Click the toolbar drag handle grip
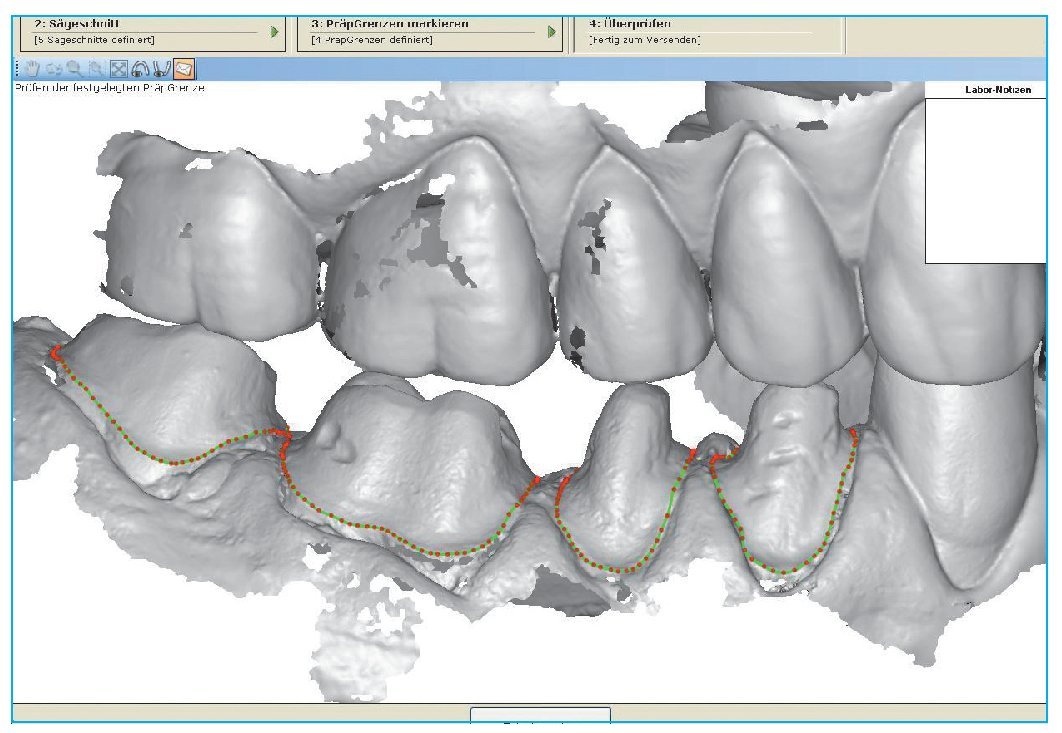This screenshot has height=733, width=1062. point(18,70)
